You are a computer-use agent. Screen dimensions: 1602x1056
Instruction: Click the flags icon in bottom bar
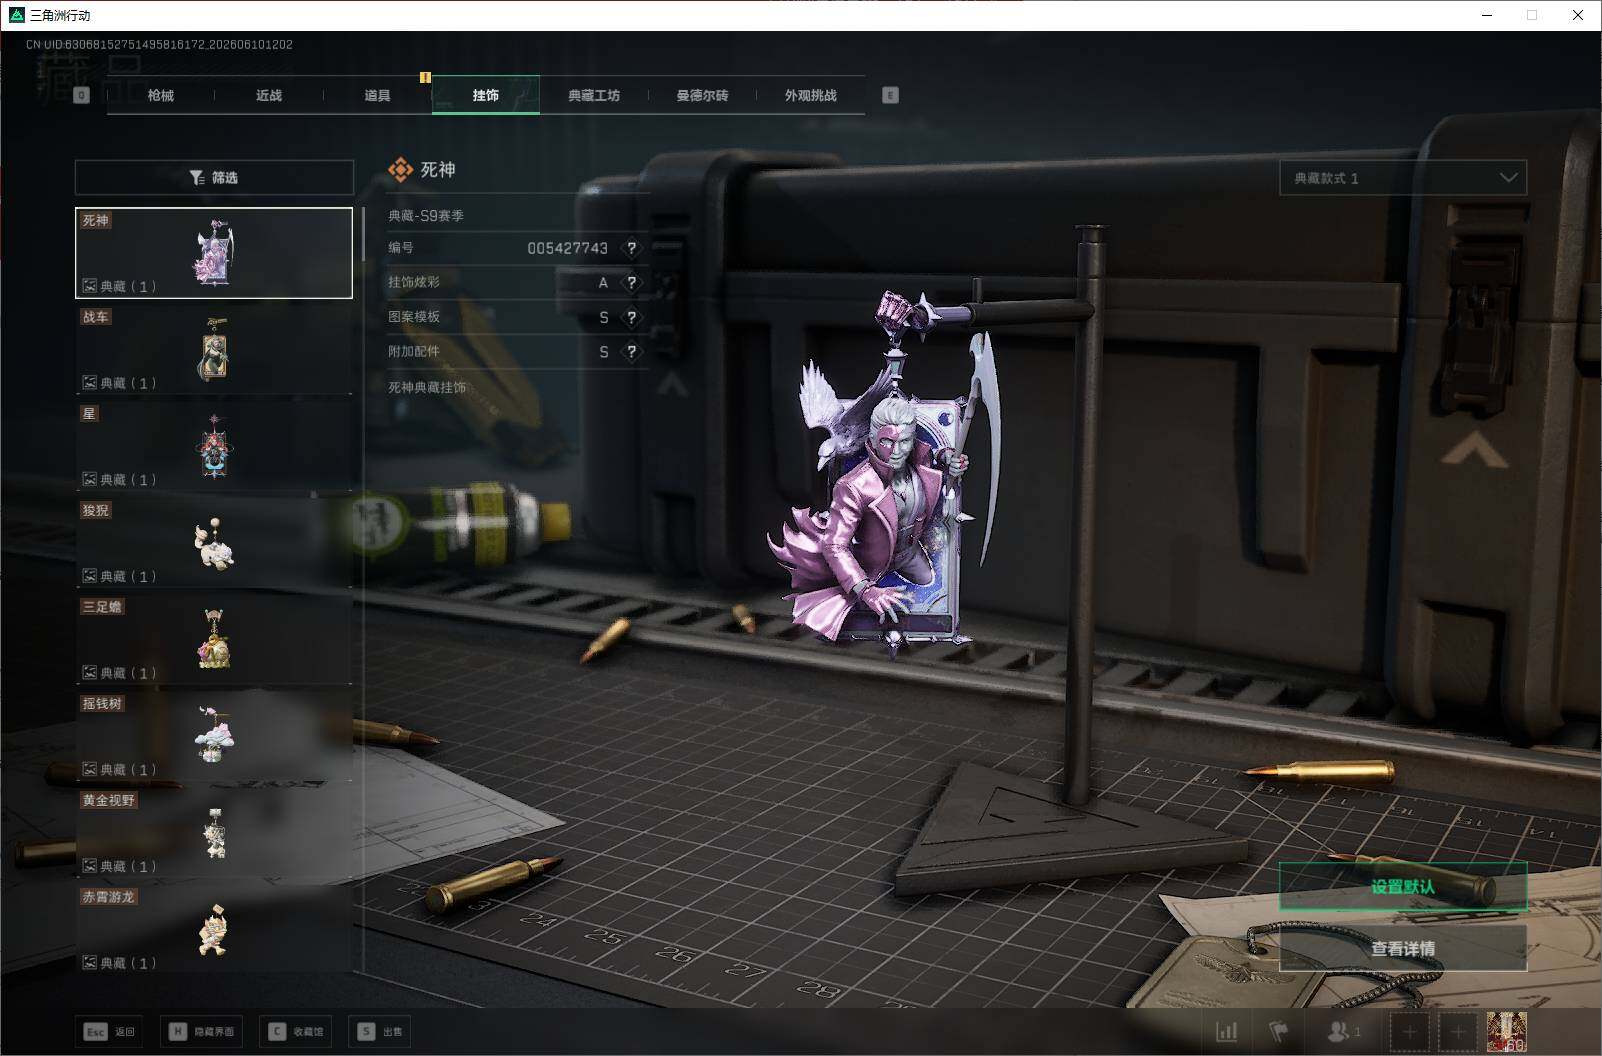pos(1279,1031)
